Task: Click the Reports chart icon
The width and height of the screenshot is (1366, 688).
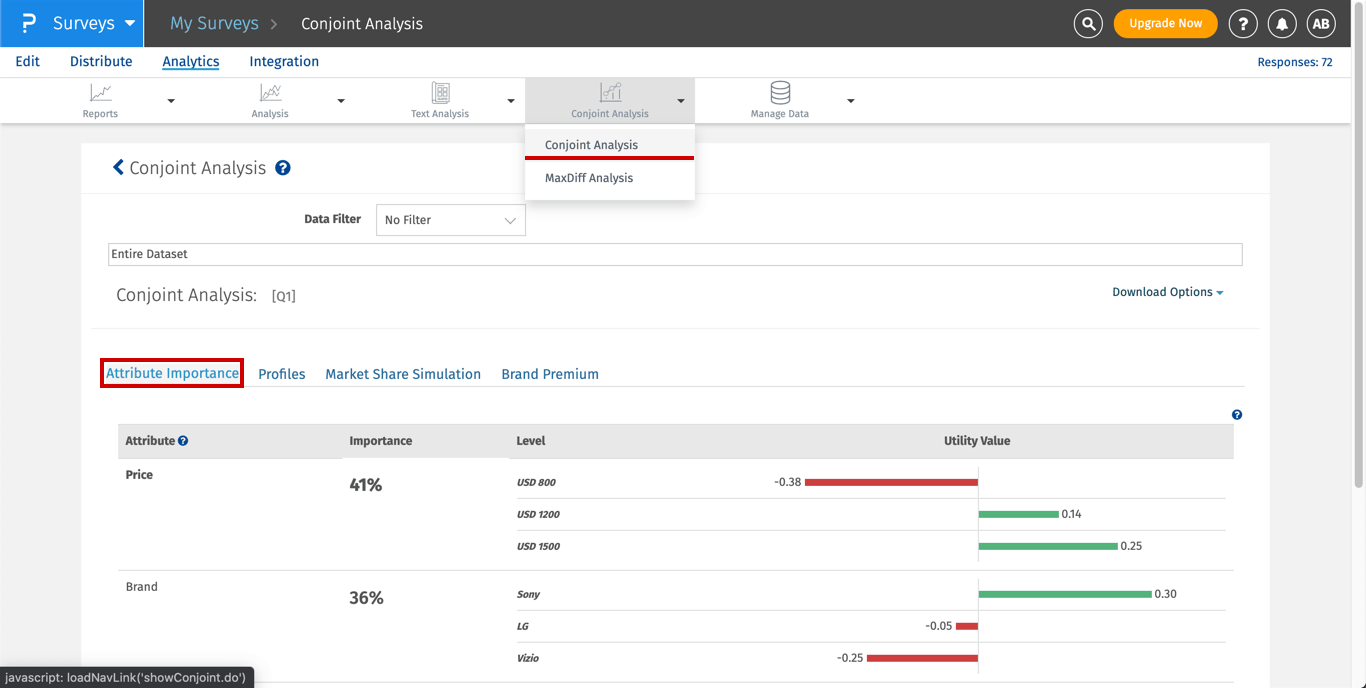Action: [x=100, y=94]
